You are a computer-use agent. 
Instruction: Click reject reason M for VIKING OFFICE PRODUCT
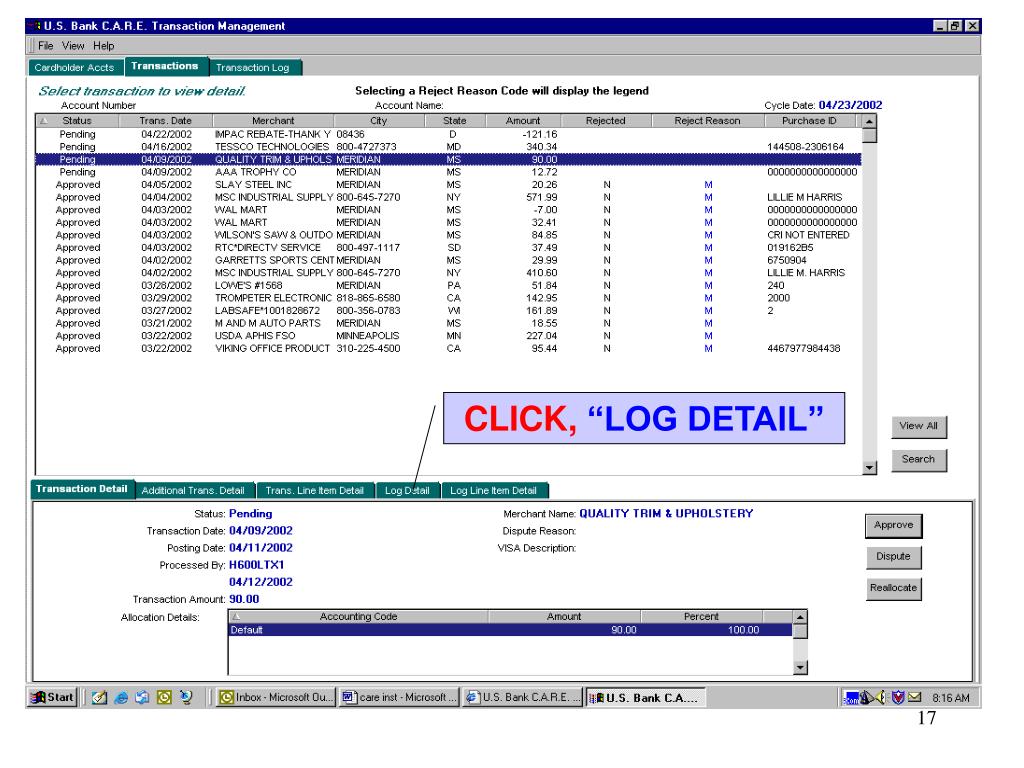tap(709, 349)
